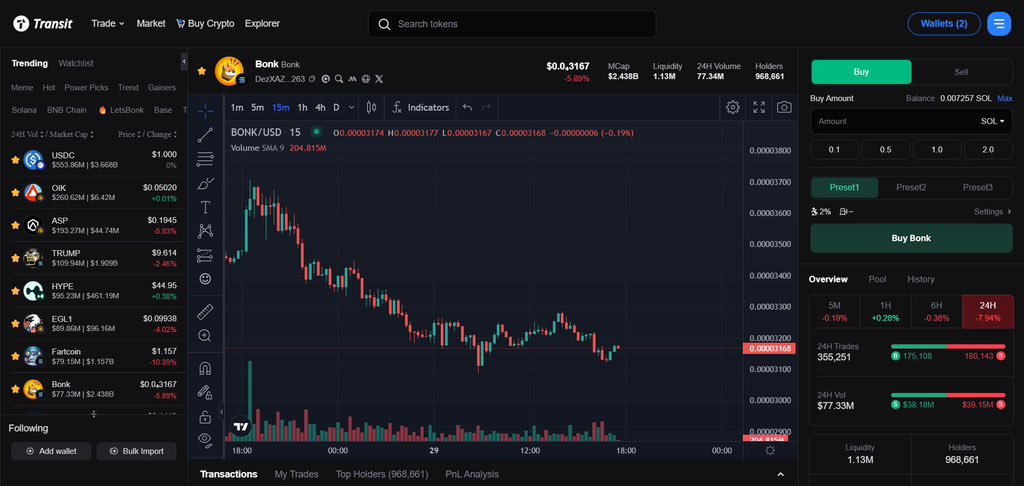Toggle stay in drawing mode

pyautogui.click(x=205, y=393)
